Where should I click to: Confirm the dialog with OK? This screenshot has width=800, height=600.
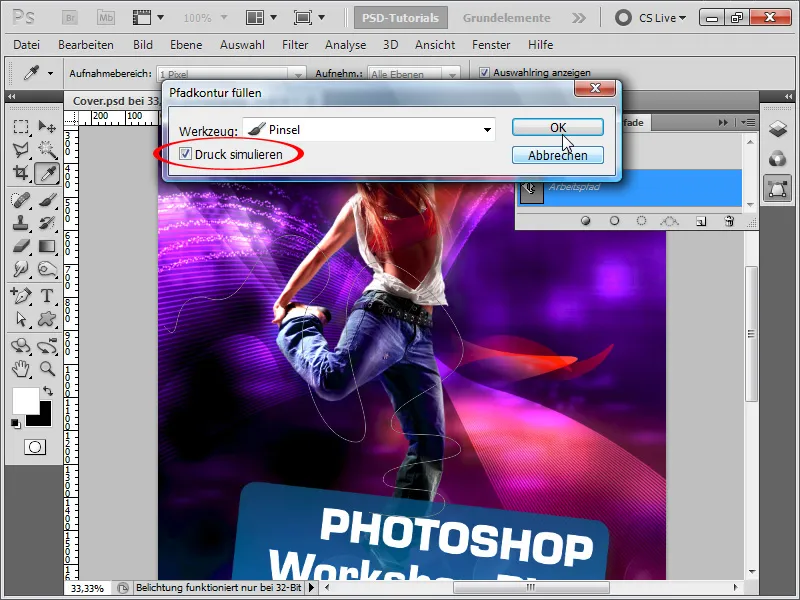click(x=558, y=127)
